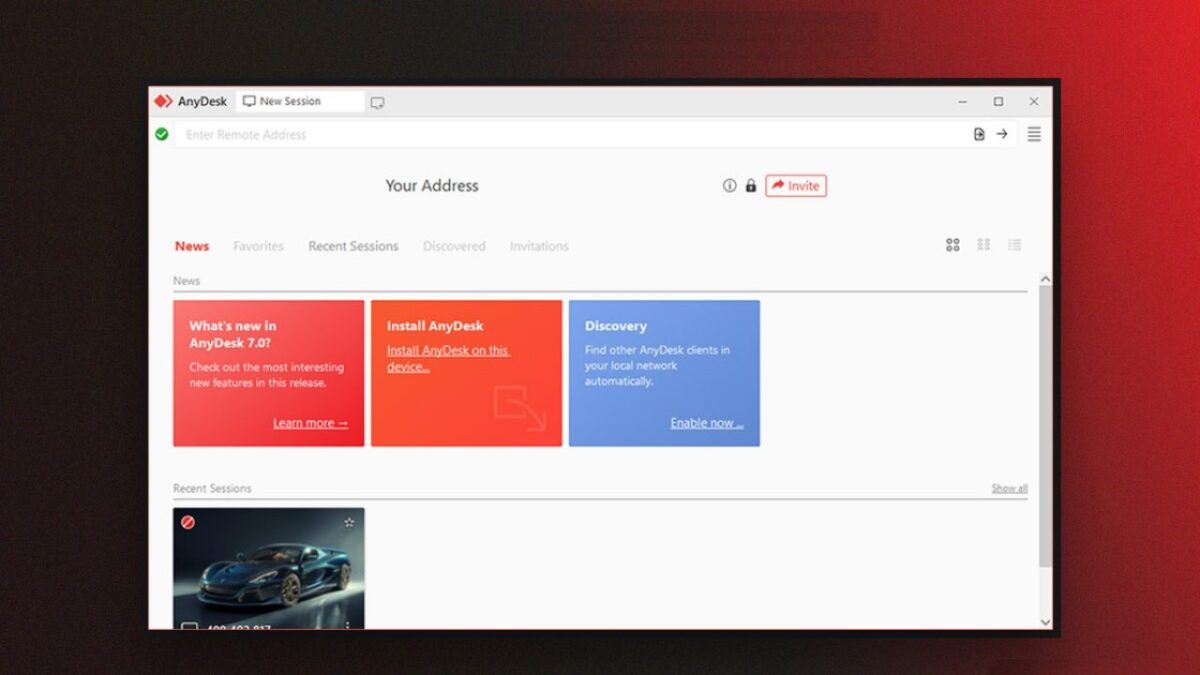The width and height of the screenshot is (1200, 675).
Task: Click Install AnyDesk on this device link
Action: pyautogui.click(x=448, y=358)
